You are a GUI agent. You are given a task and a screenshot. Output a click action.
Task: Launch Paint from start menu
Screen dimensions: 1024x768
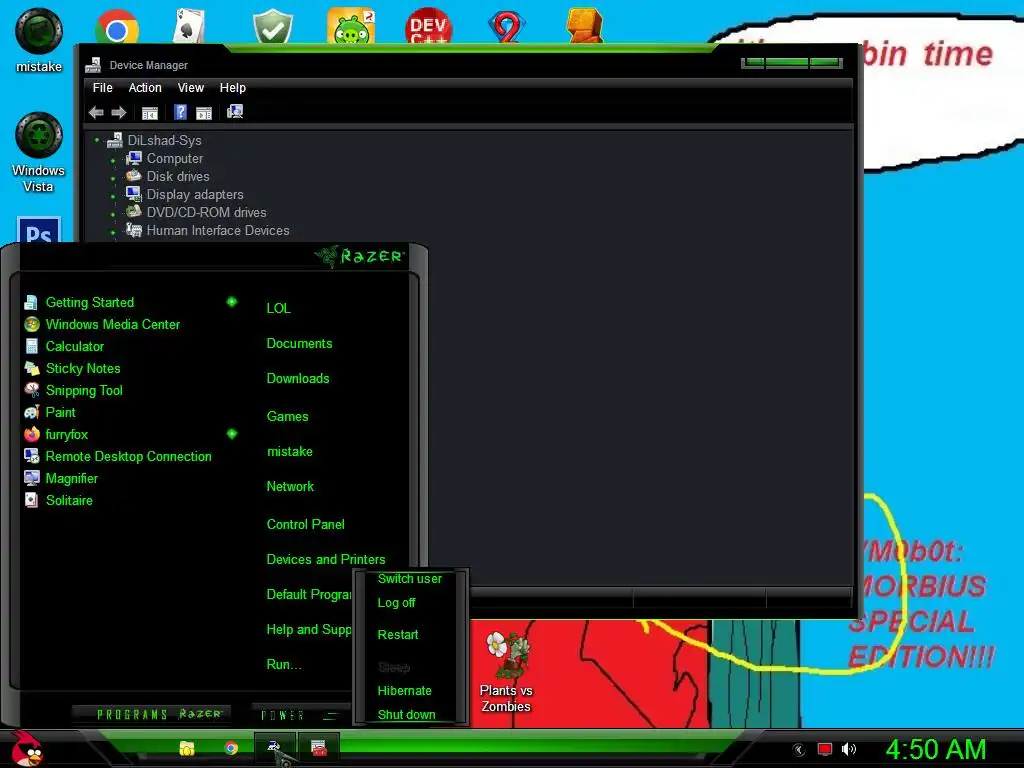click(x=50, y=412)
